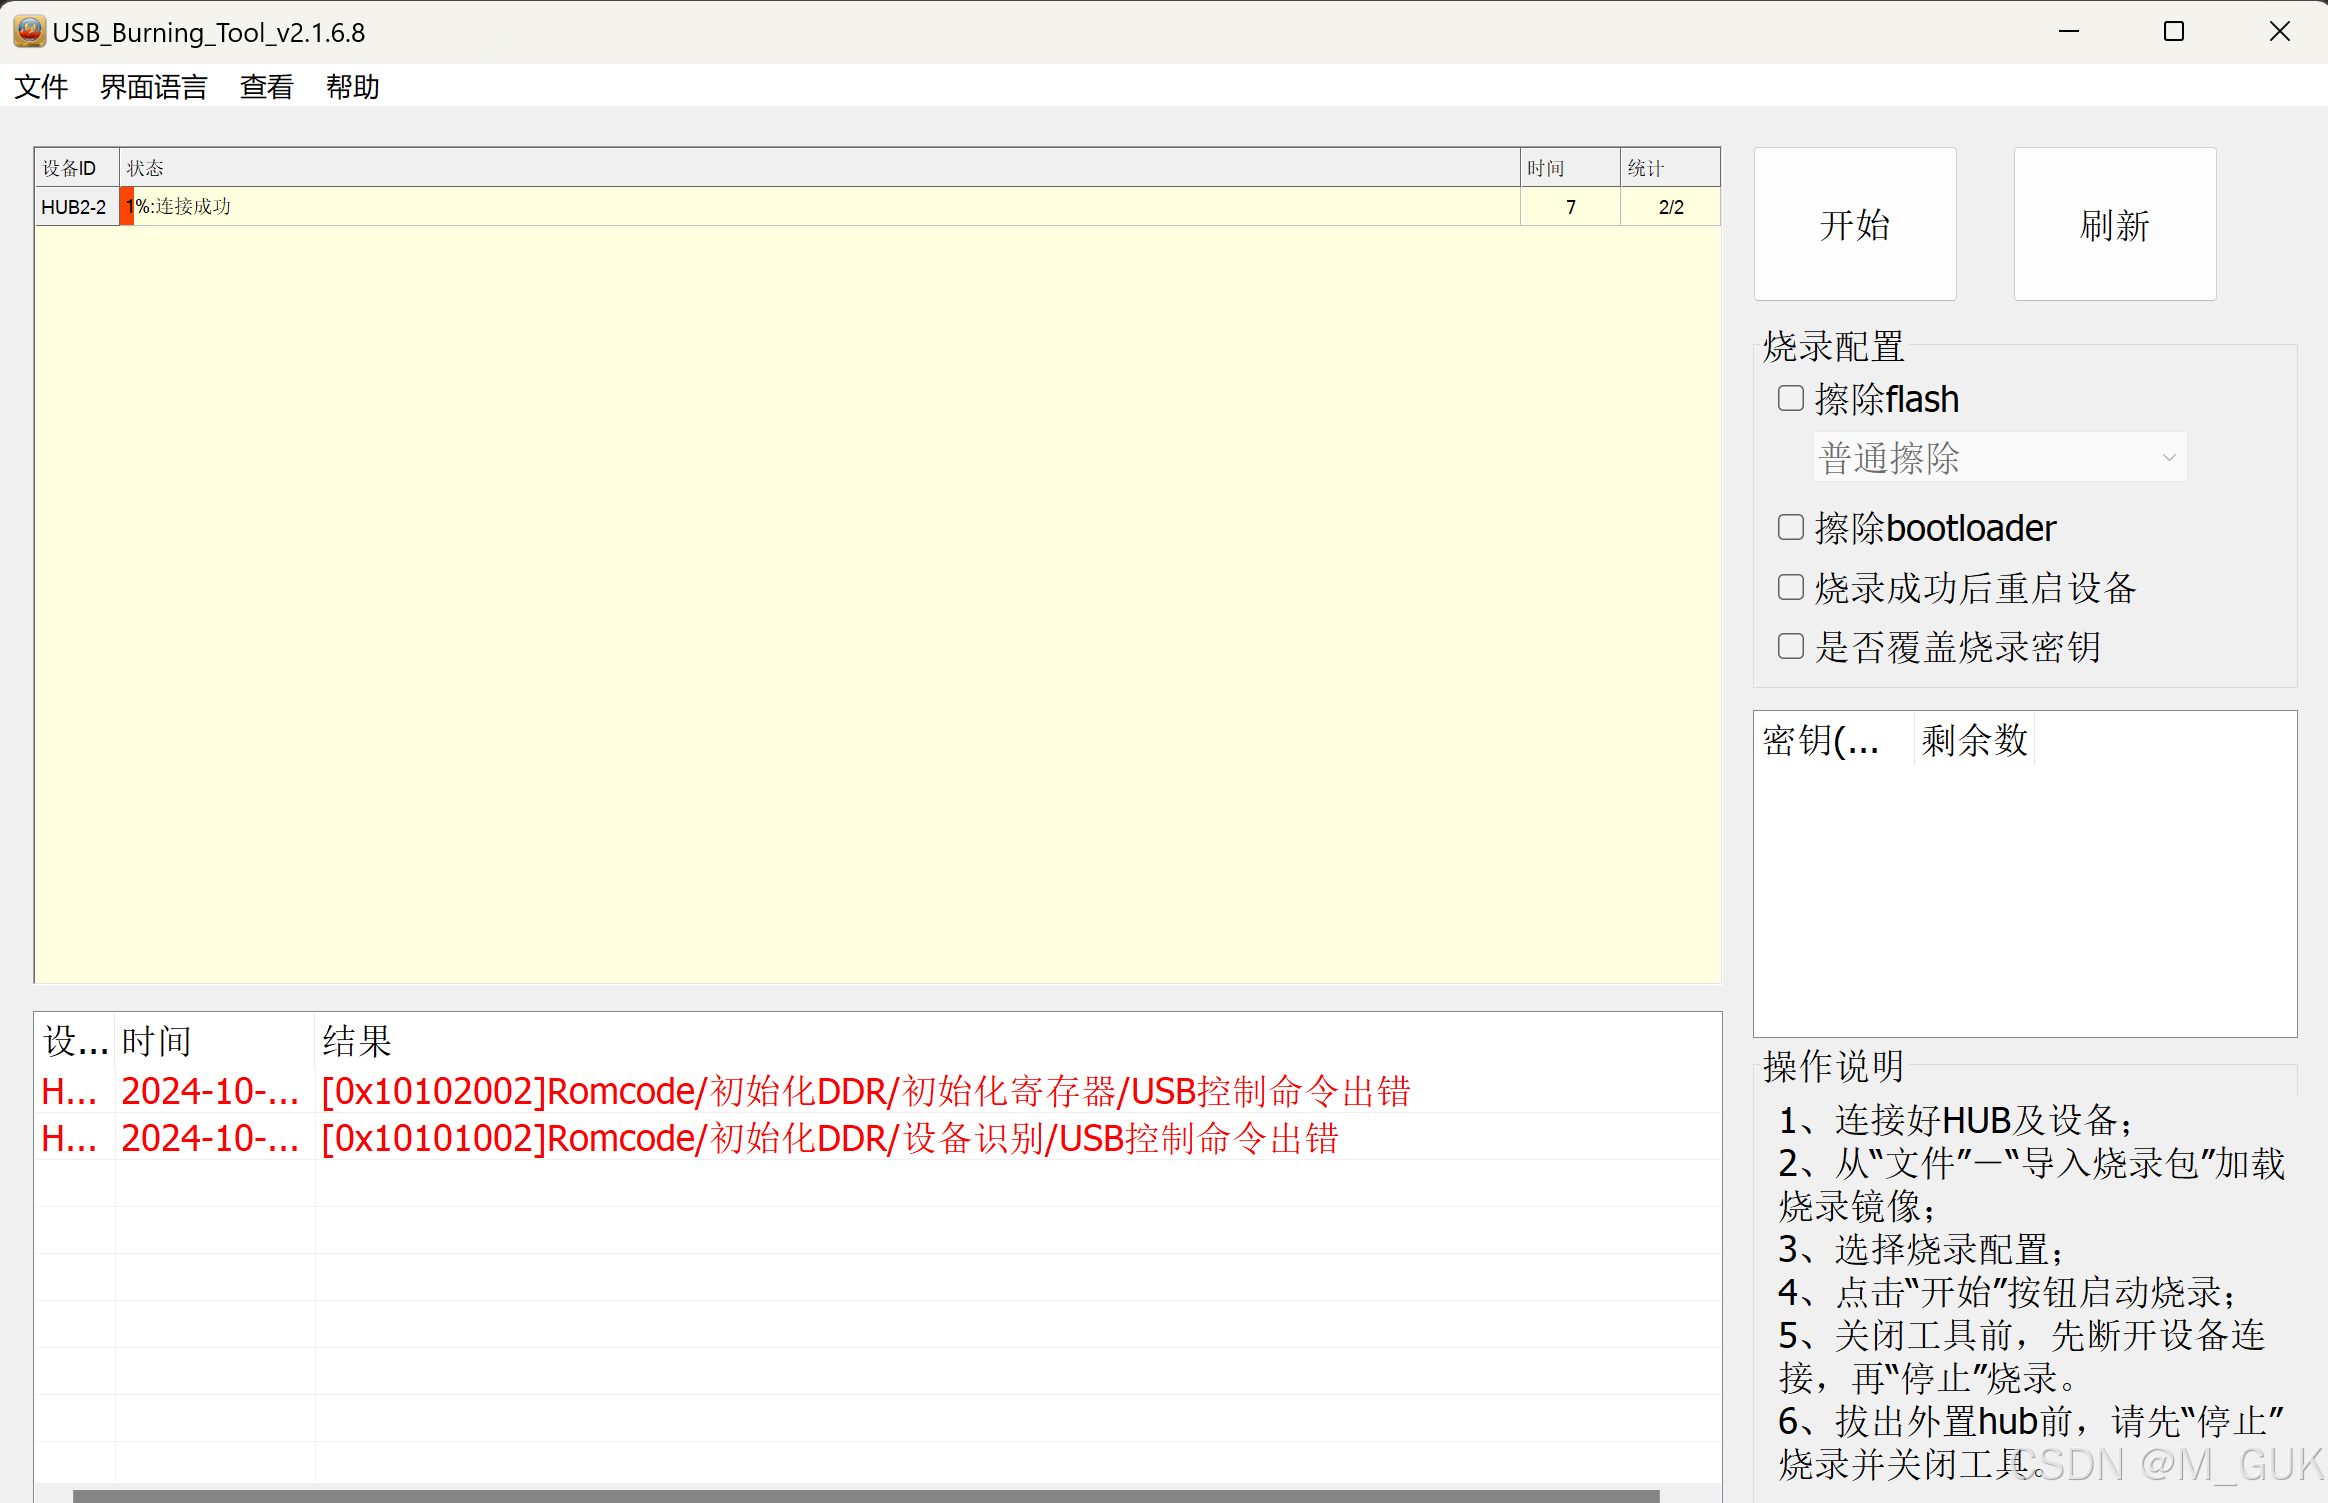Image resolution: width=2328 pixels, height=1503 pixels.
Task: Check 是否覆盖烧录密钥 option
Action: pyautogui.click(x=1790, y=646)
